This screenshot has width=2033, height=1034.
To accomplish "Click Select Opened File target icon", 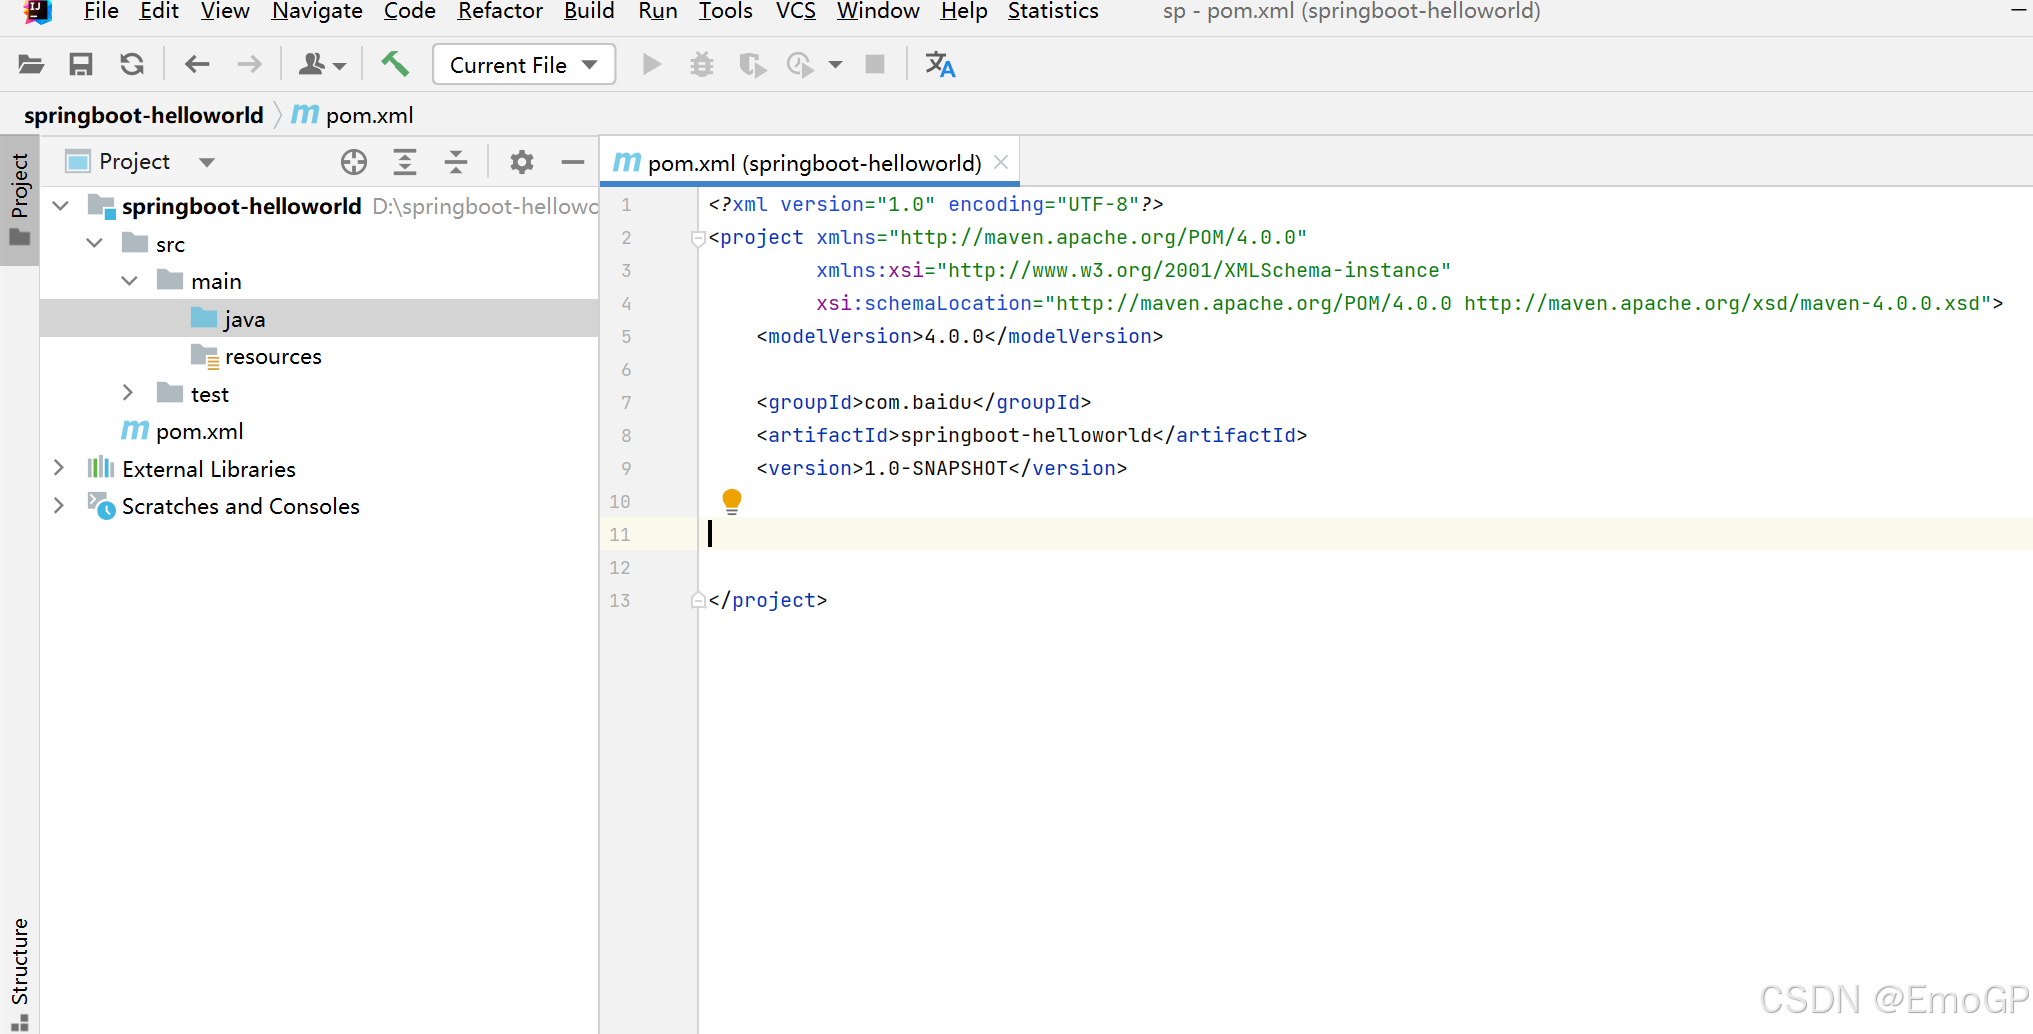I will coord(354,162).
